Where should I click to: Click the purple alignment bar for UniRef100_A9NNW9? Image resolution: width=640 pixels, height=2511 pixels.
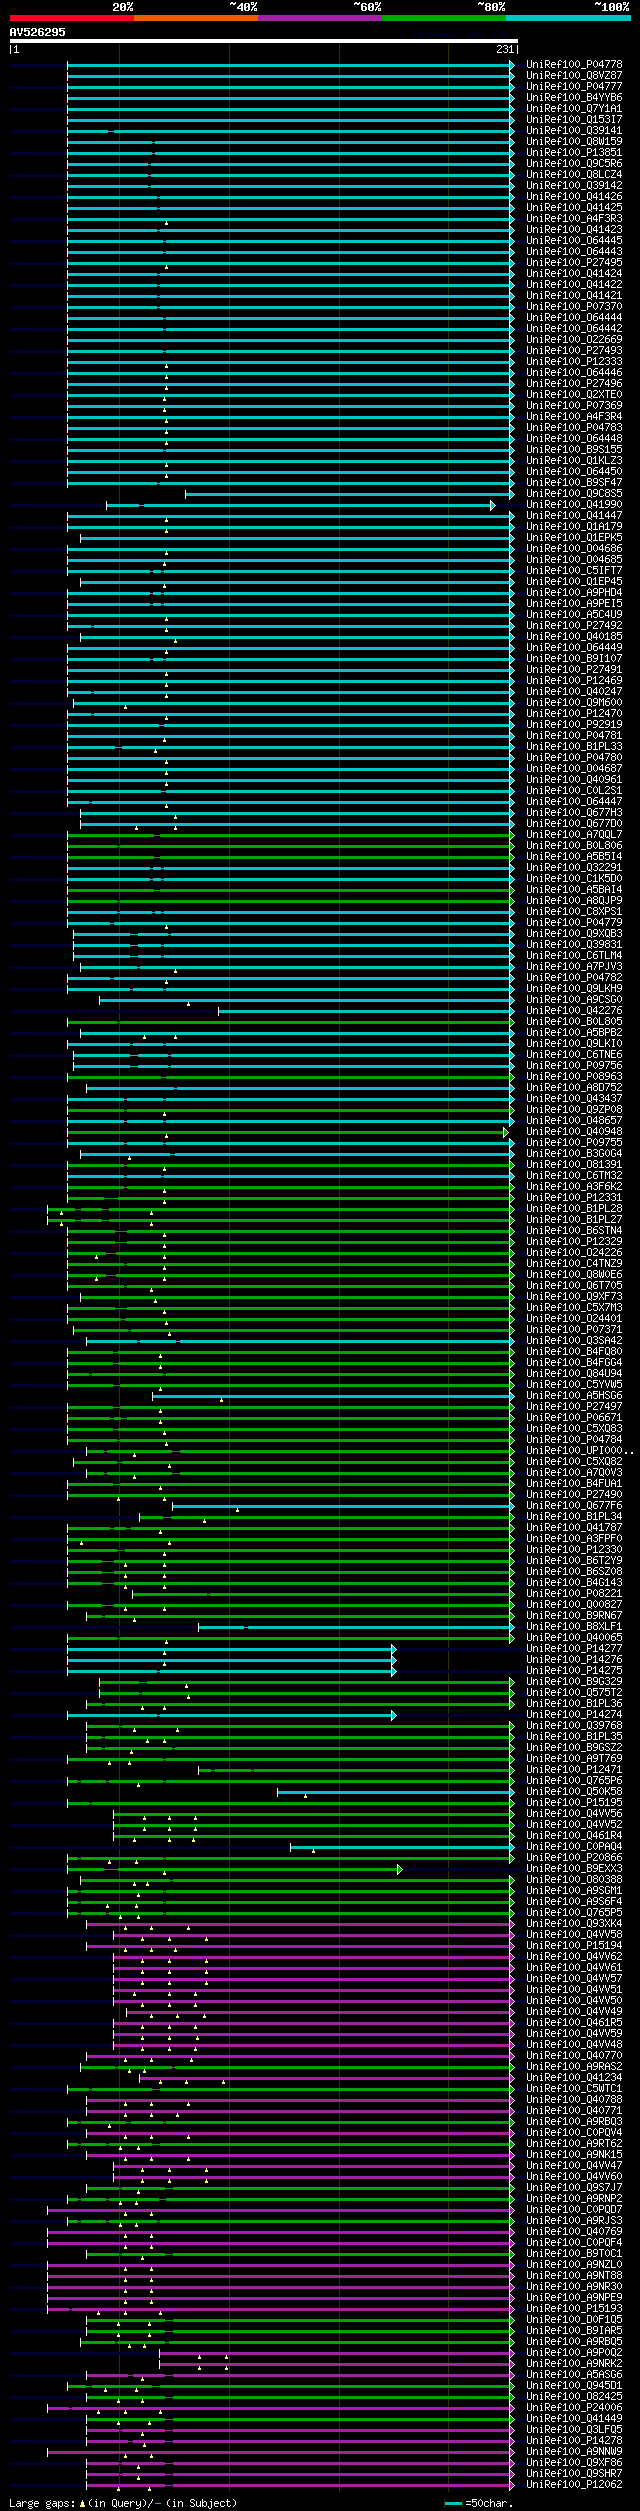tap(279, 2451)
